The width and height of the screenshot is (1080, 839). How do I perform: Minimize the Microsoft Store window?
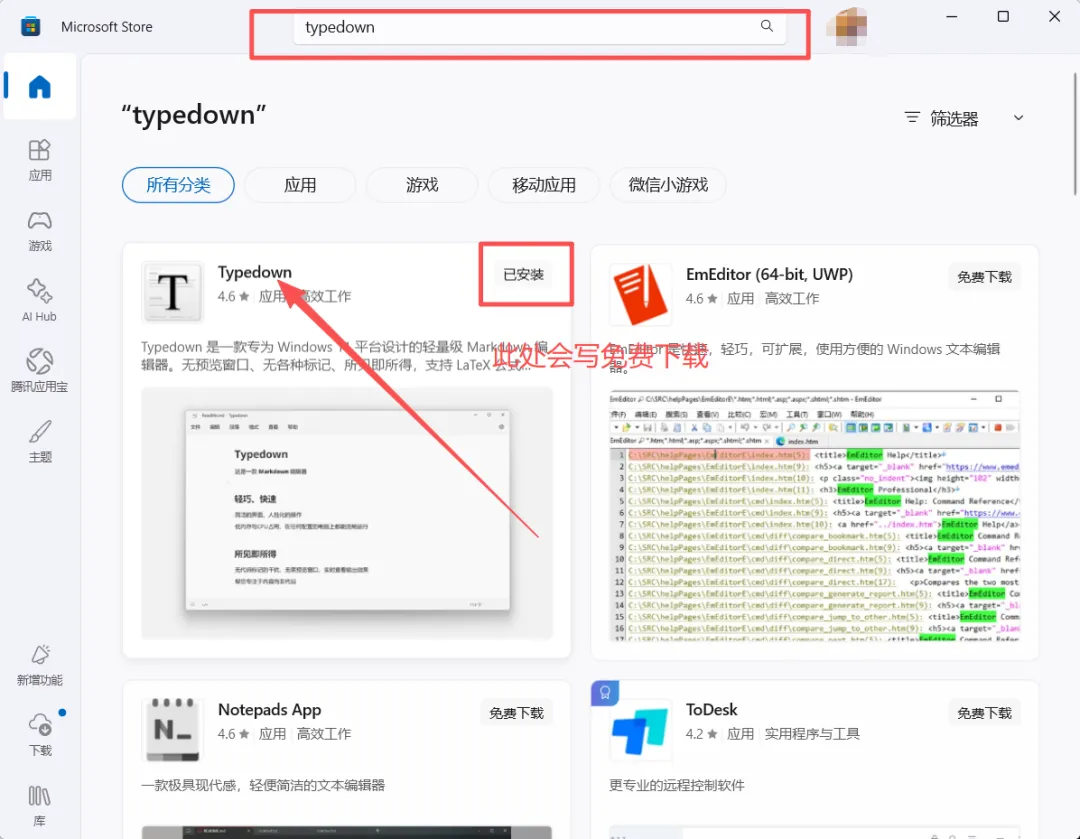tap(952, 17)
